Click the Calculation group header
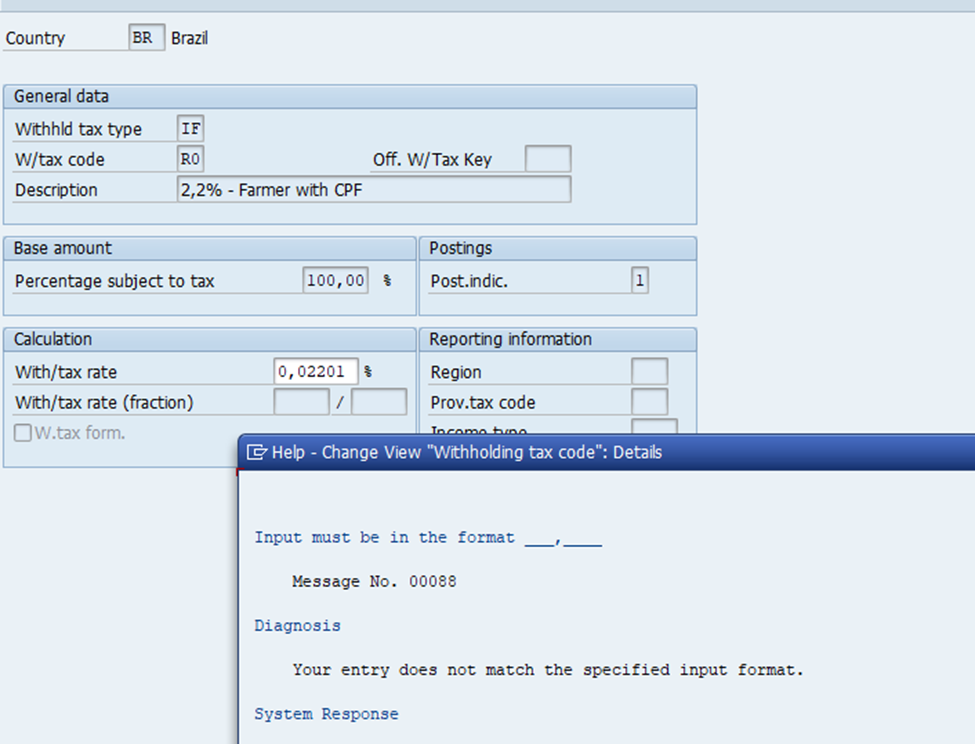 click(x=210, y=339)
